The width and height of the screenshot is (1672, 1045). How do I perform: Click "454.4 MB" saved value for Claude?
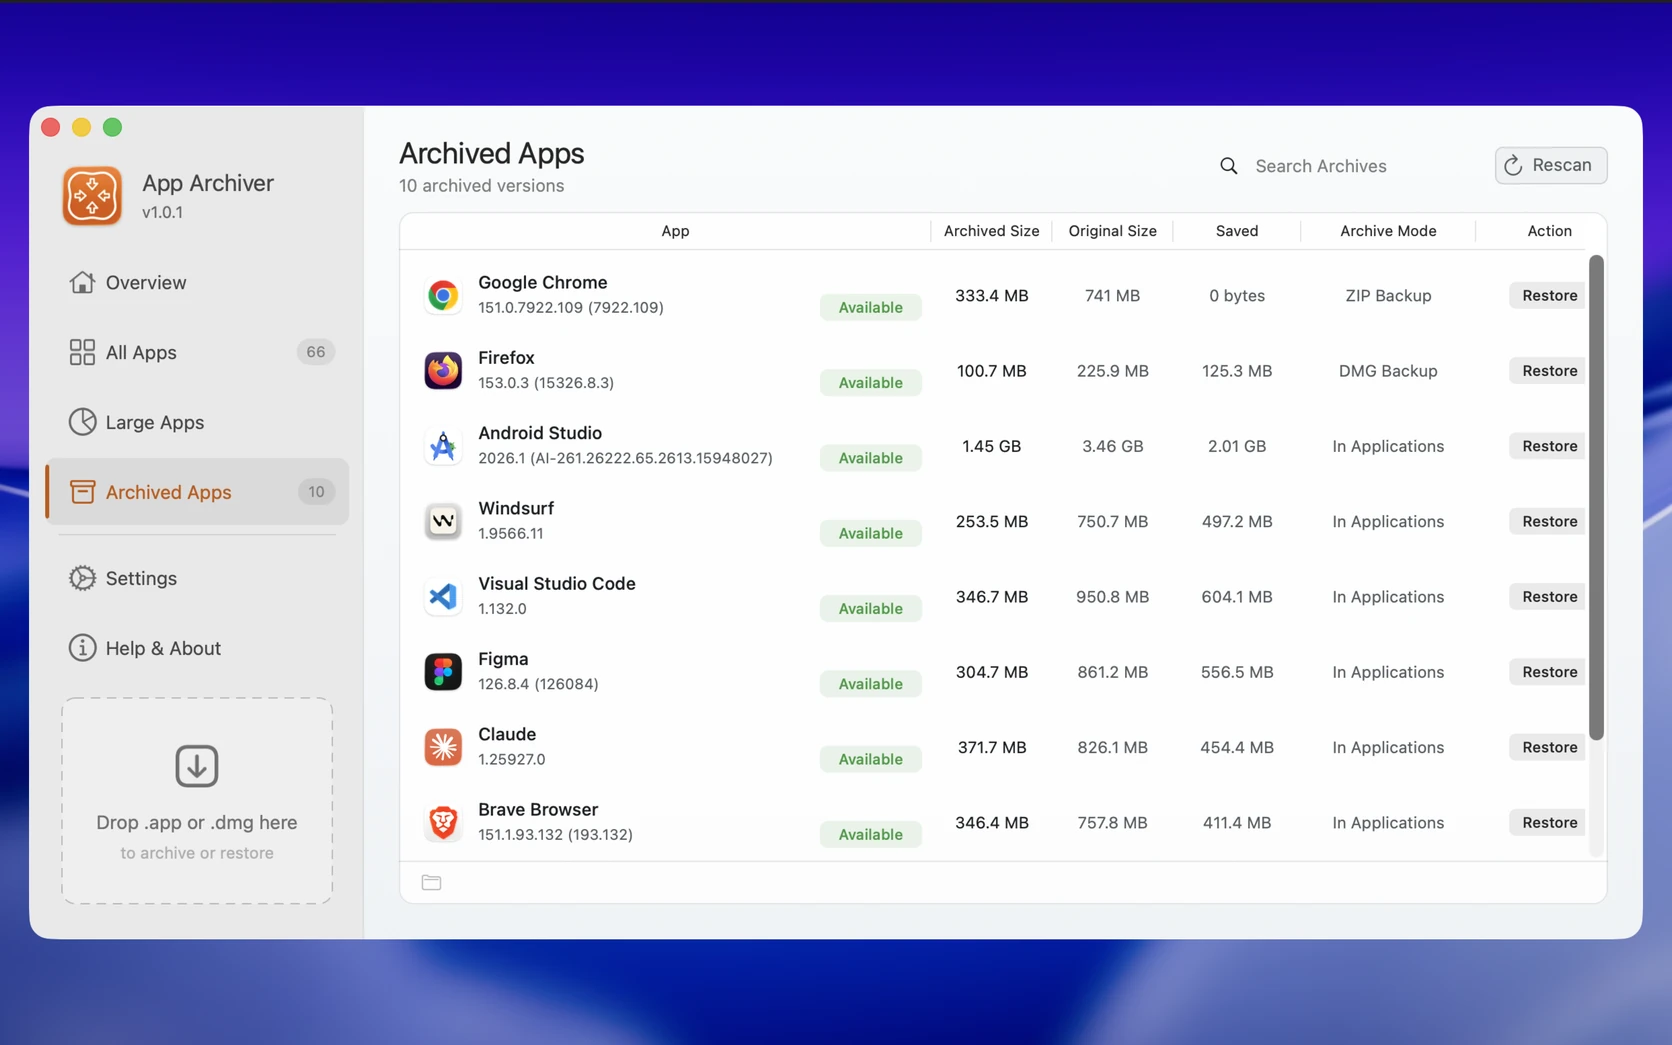(x=1237, y=747)
